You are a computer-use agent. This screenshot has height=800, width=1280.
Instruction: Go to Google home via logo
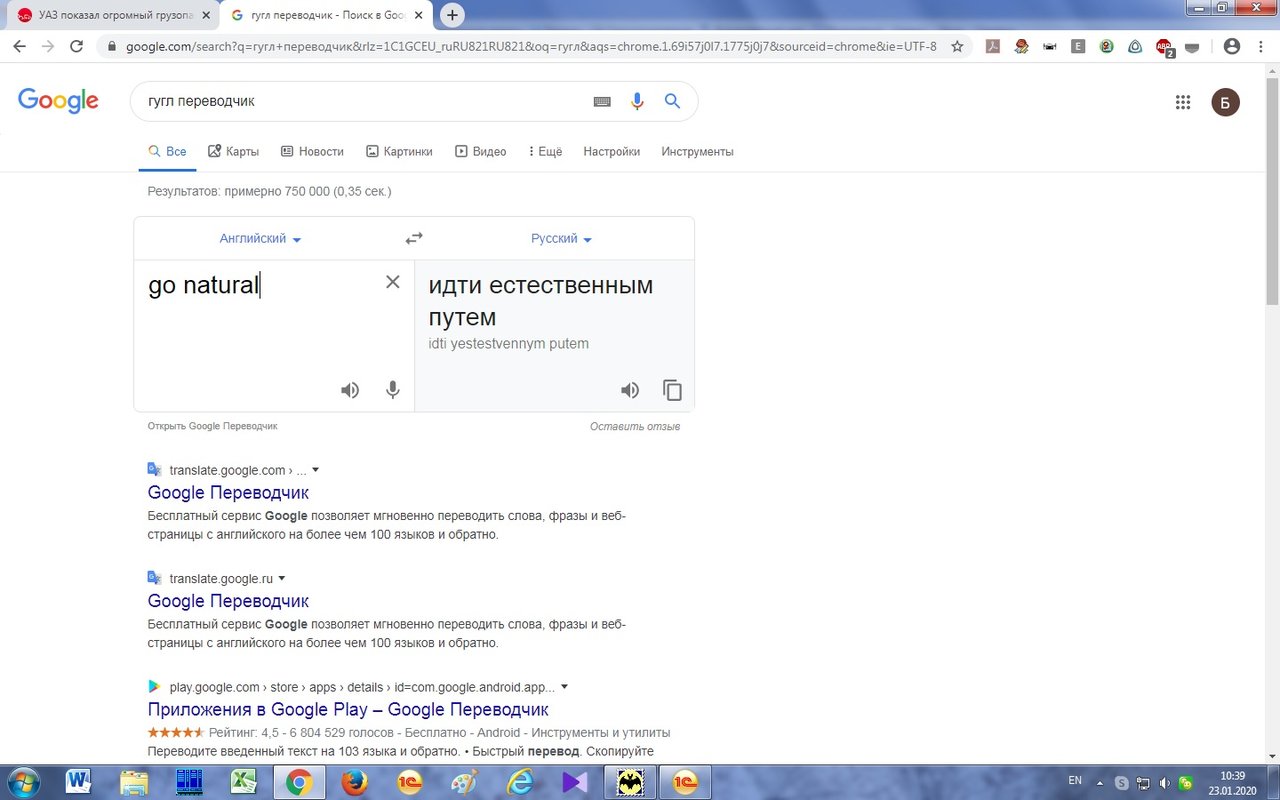[58, 100]
